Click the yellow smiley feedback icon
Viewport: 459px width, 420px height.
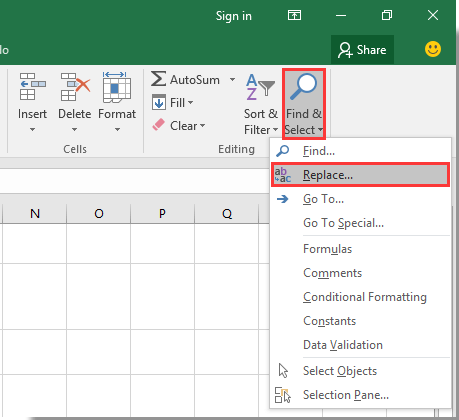pyautogui.click(x=433, y=49)
